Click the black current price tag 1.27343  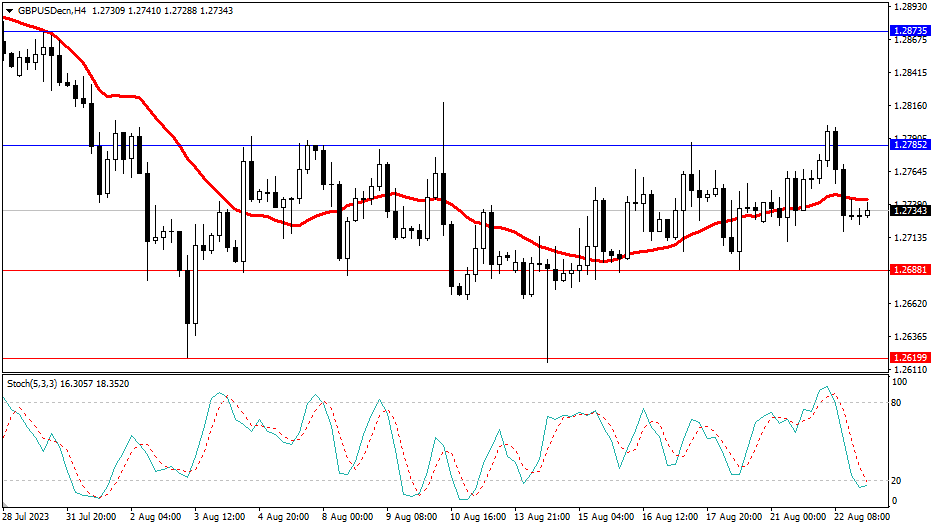click(x=909, y=211)
